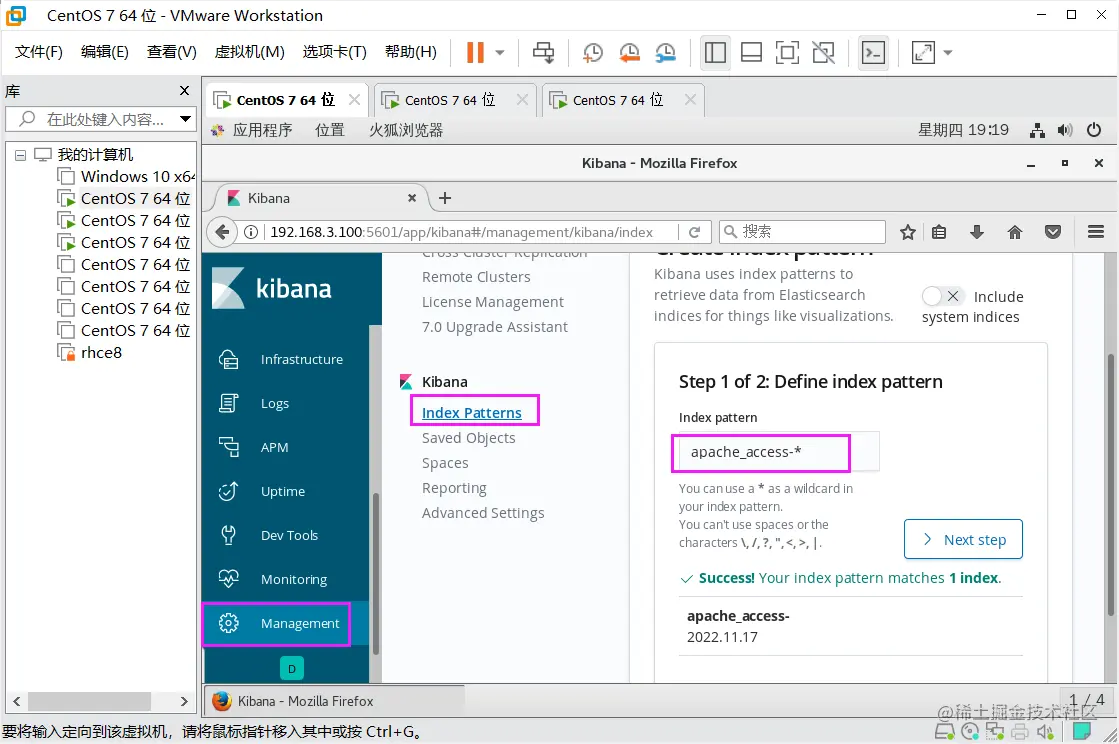Screen dimensions: 1119x744
Task: Close the Kibana Firefox tab
Action: (x=412, y=198)
